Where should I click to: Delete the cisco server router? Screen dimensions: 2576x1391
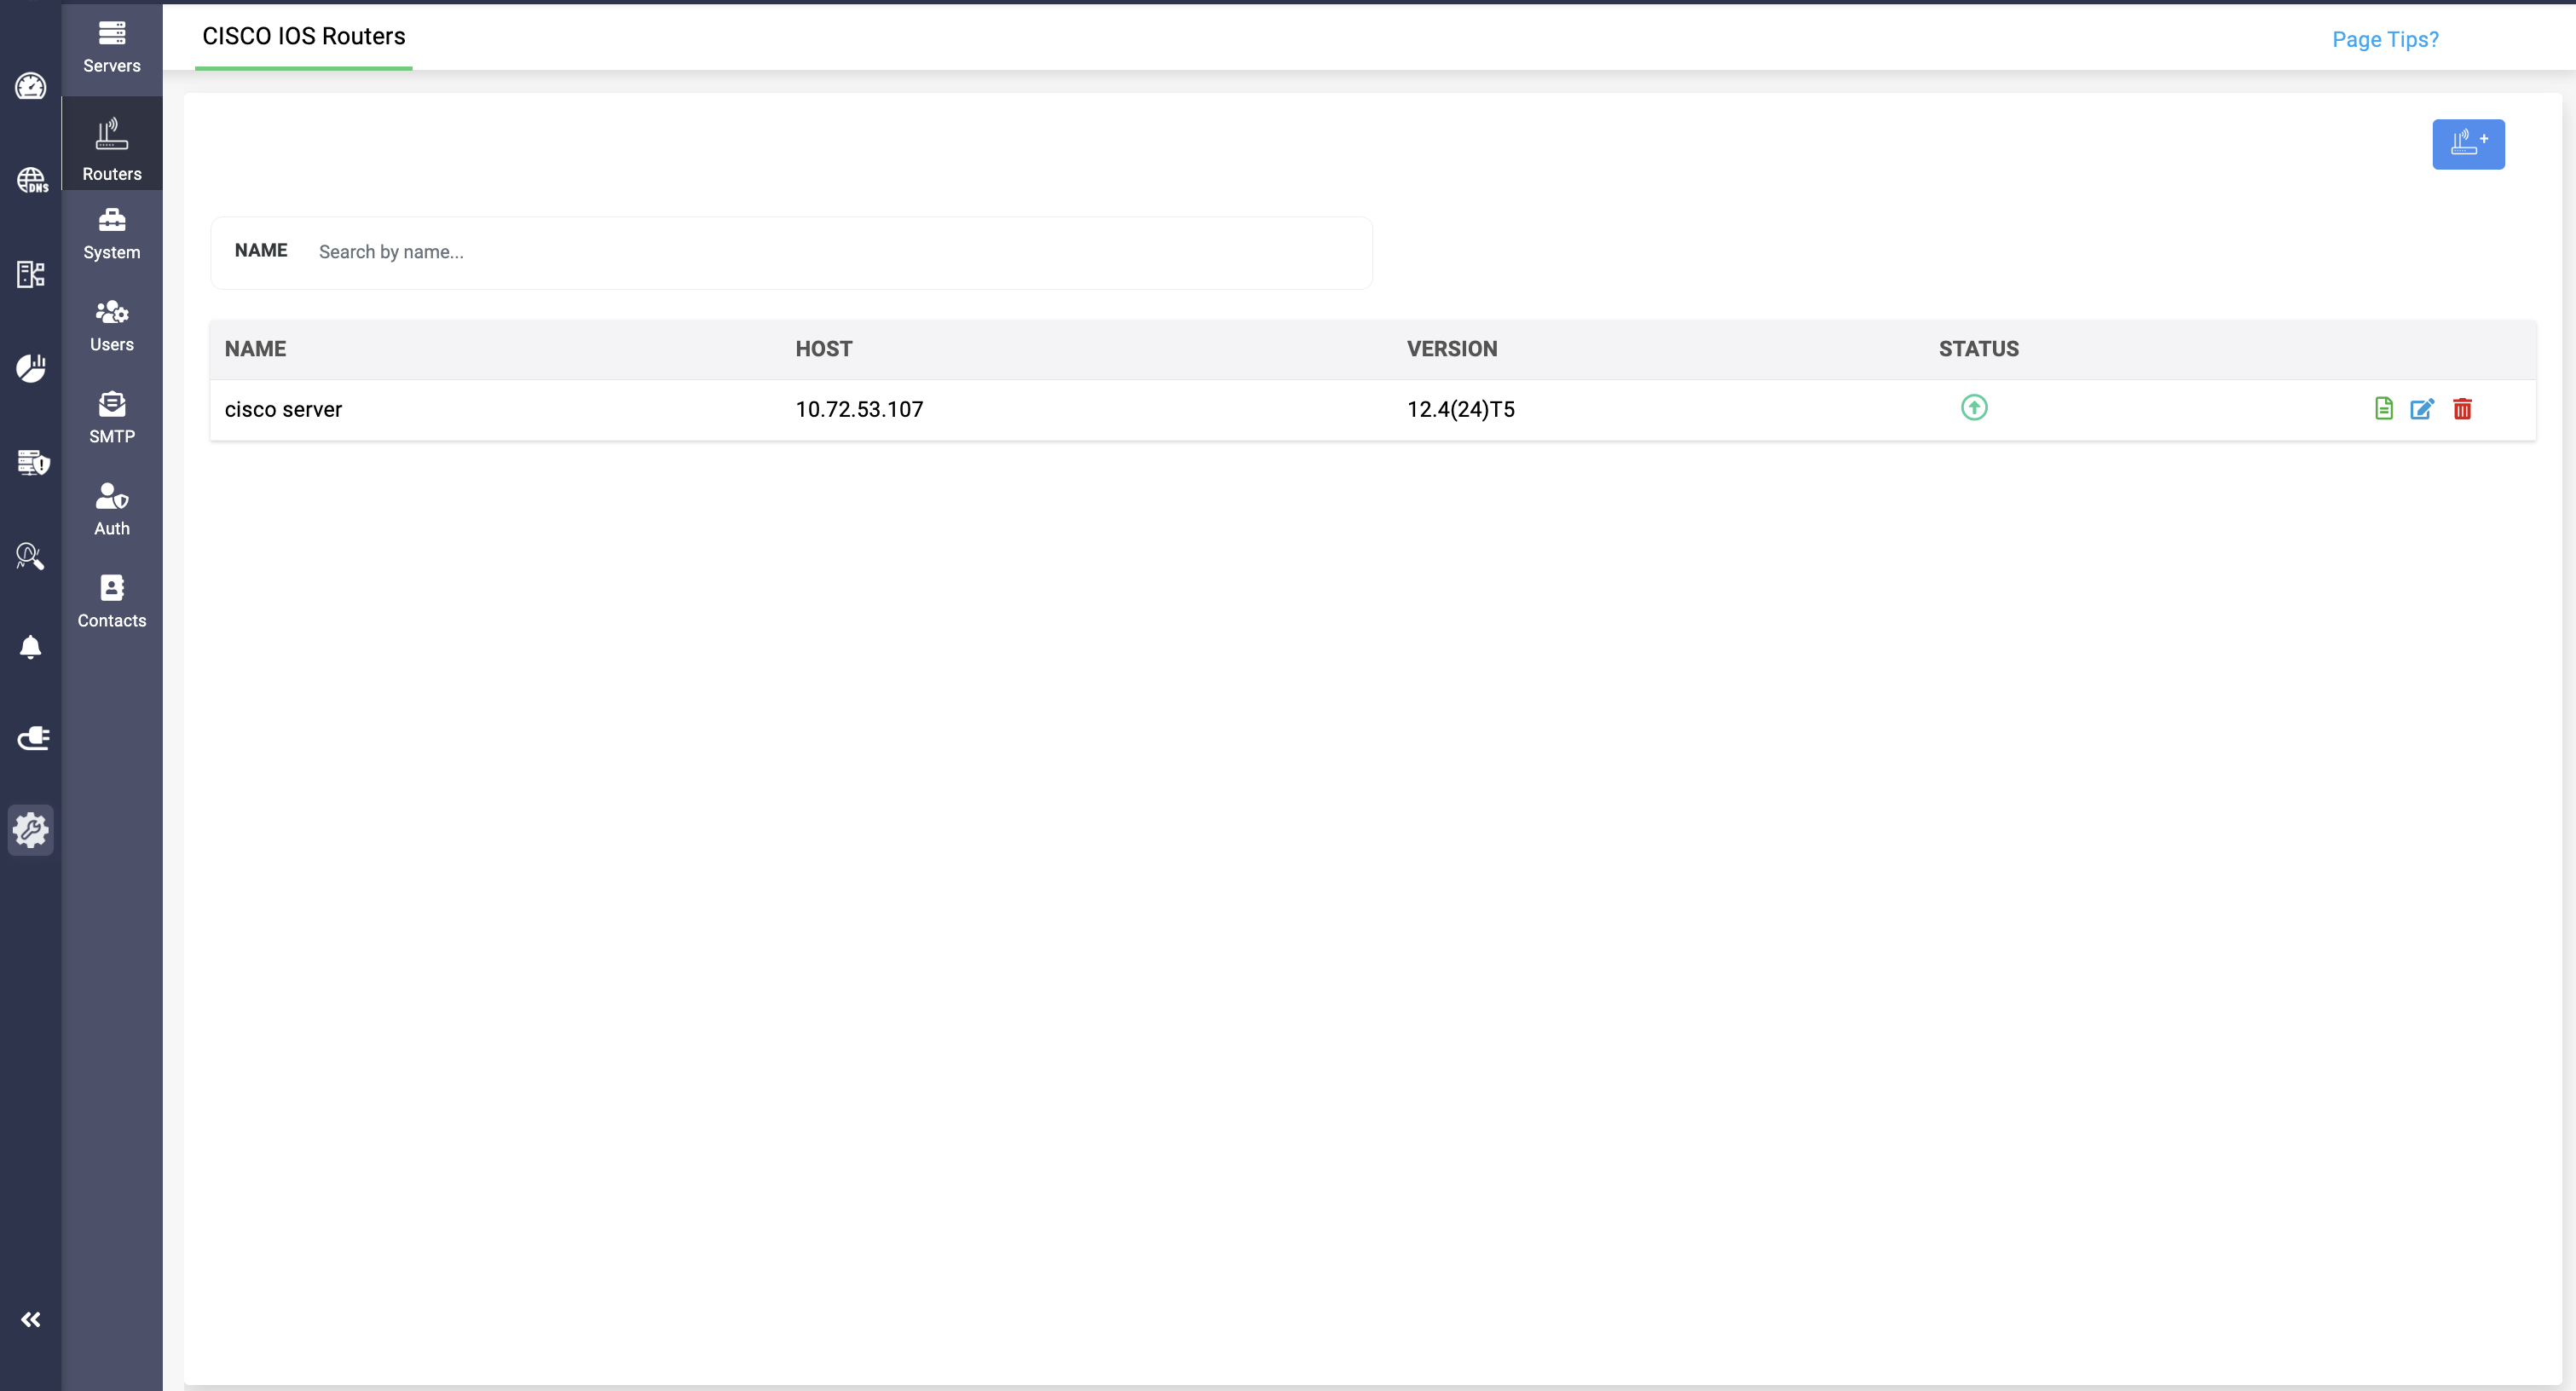point(2463,409)
